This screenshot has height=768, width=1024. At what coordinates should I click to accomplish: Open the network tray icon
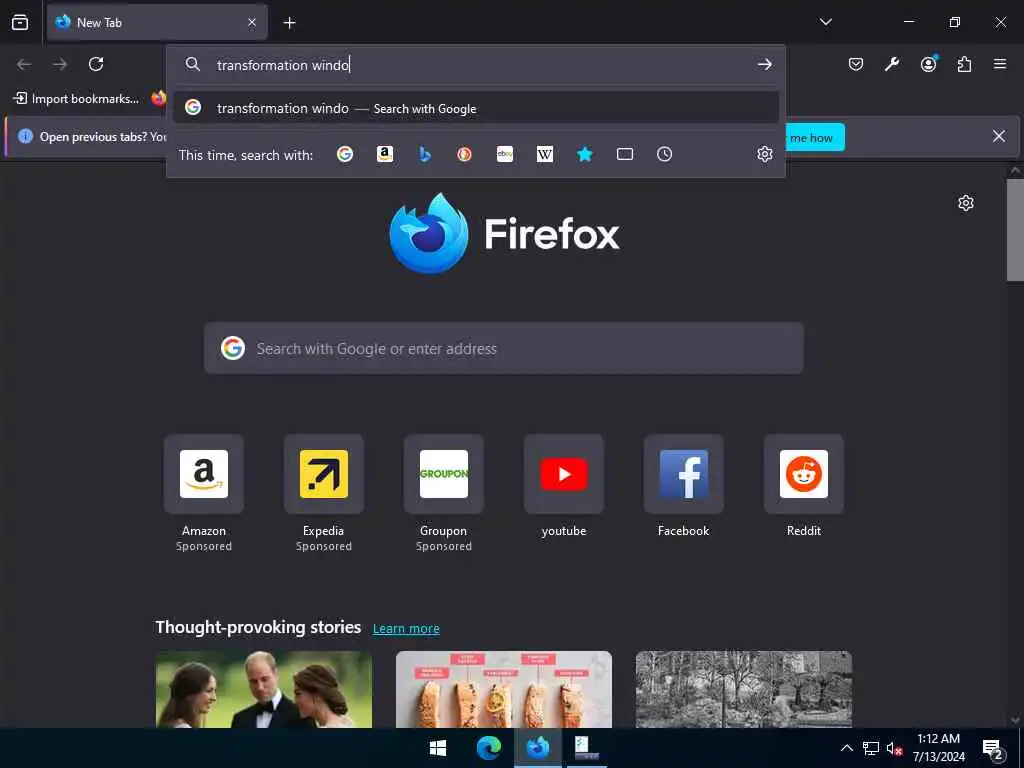pyautogui.click(x=871, y=748)
